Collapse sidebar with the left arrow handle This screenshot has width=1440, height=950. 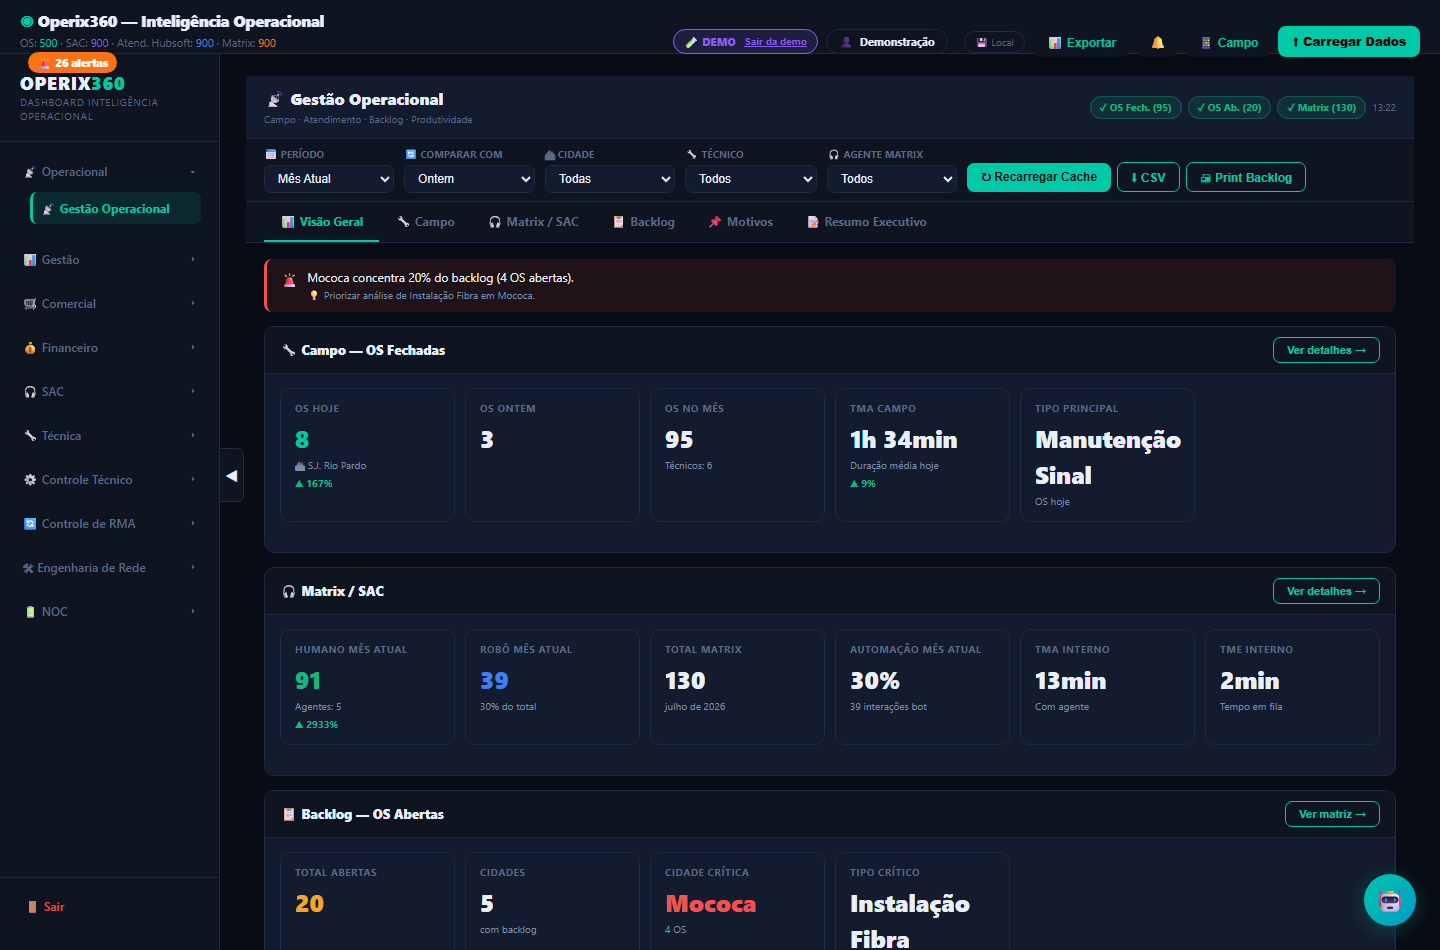point(232,476)
